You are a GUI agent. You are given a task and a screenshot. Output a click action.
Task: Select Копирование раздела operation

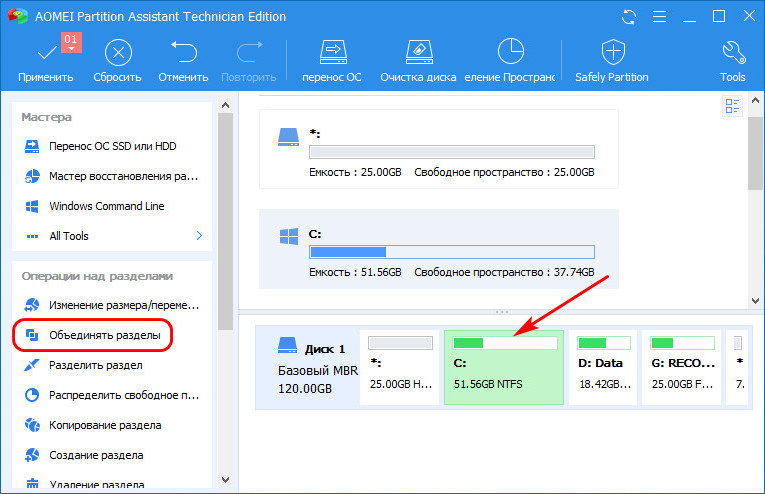(x=93, y=425)
